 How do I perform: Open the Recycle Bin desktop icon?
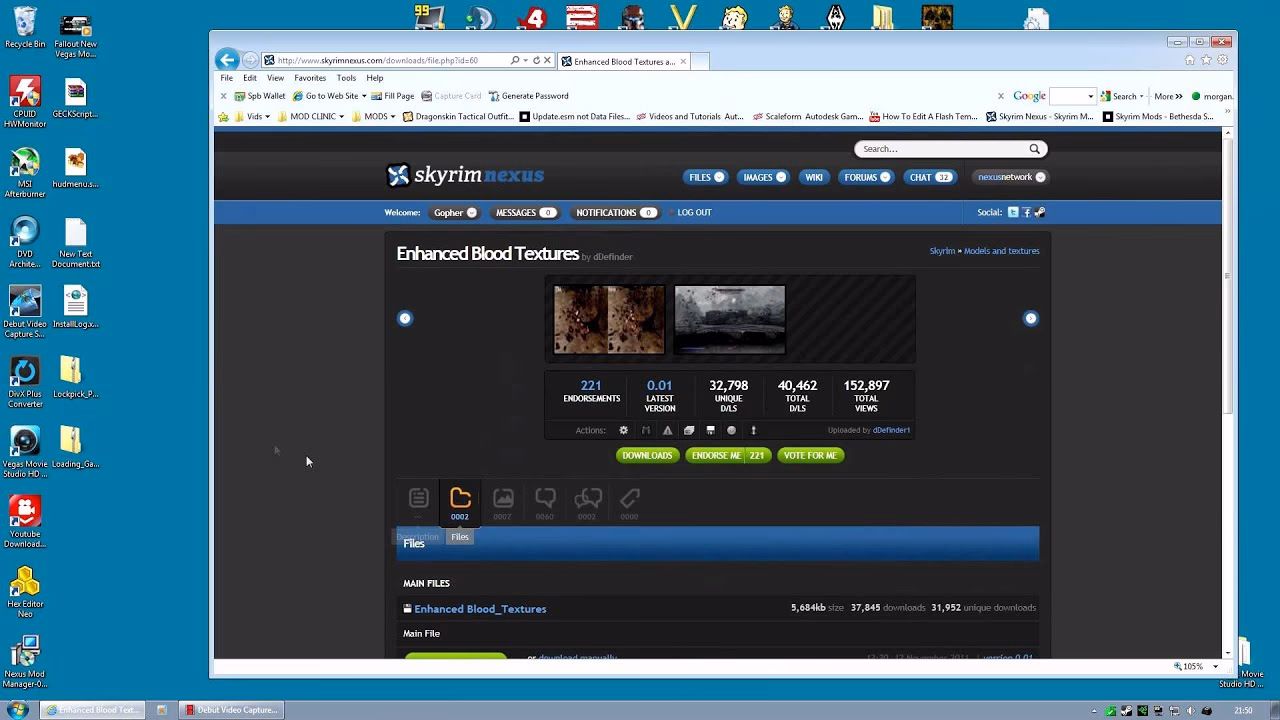(25, 27)
